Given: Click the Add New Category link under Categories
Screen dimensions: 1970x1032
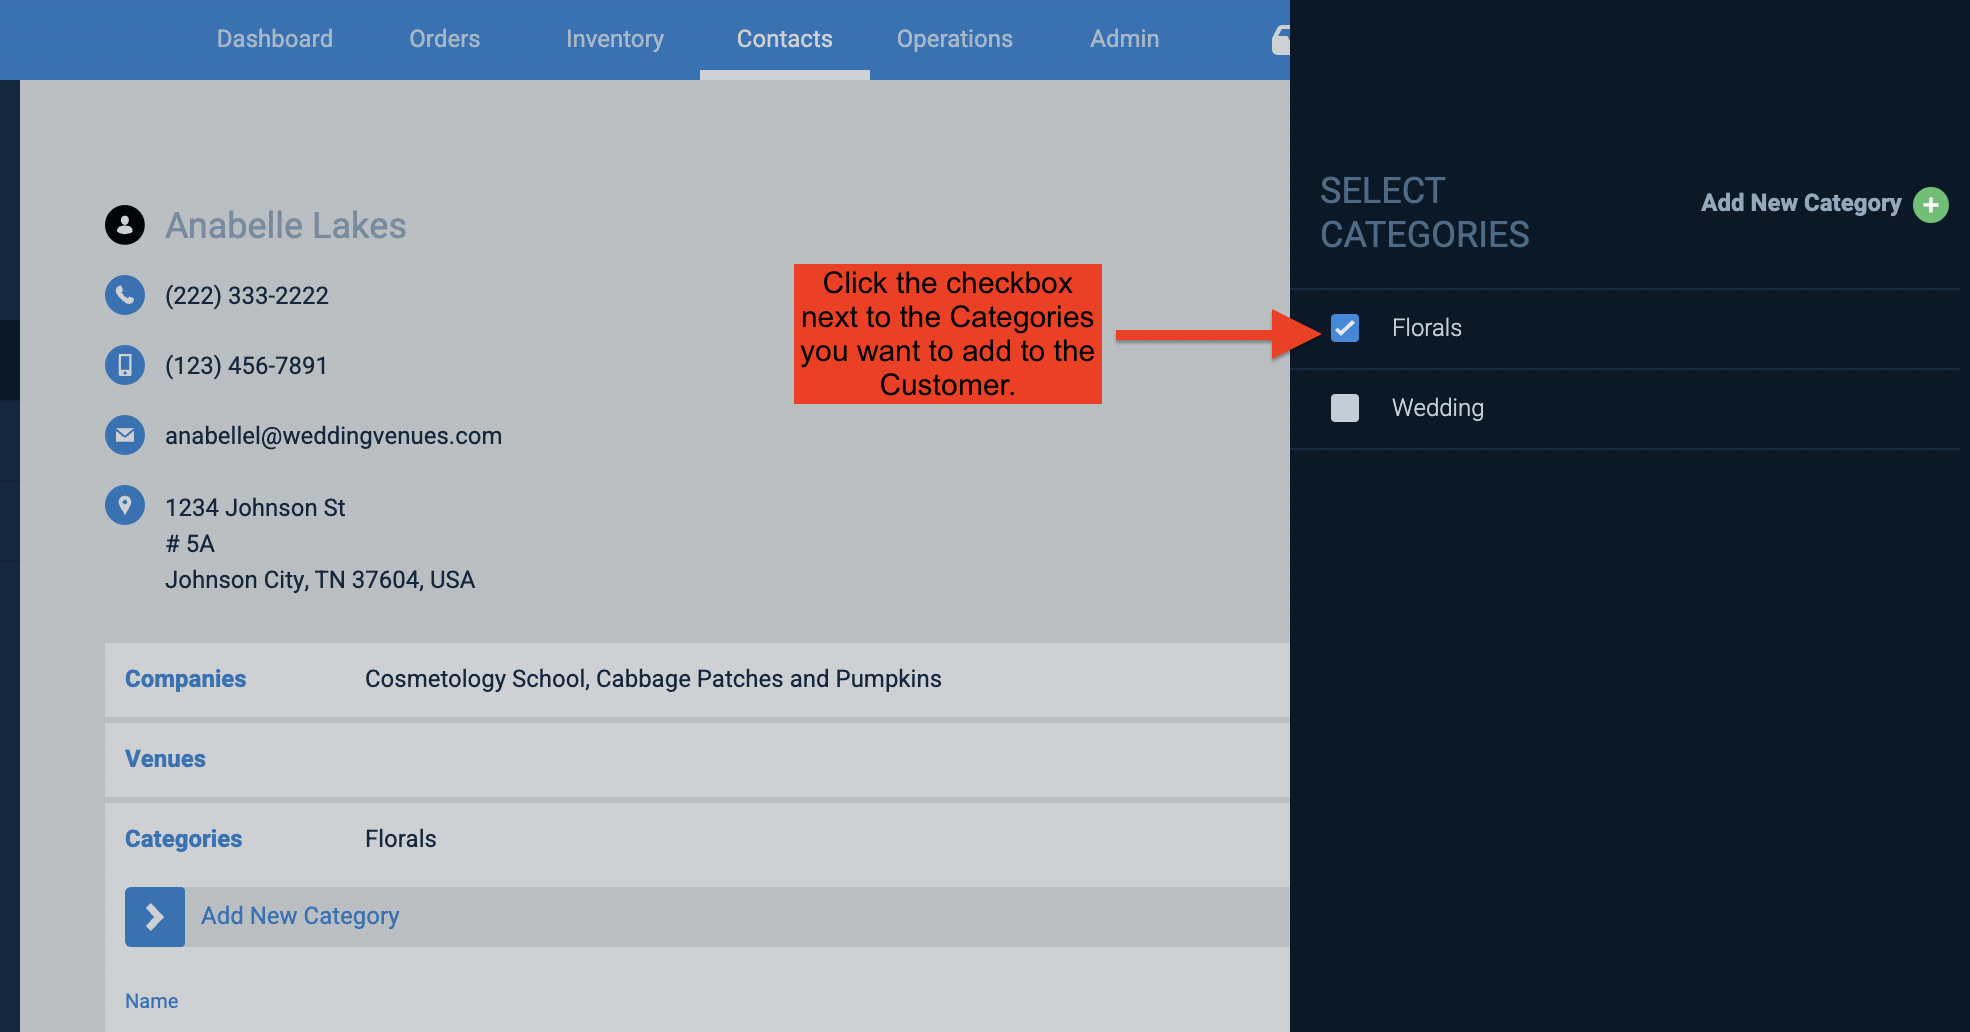Looking at the screenshot, I should click(300, 916).
